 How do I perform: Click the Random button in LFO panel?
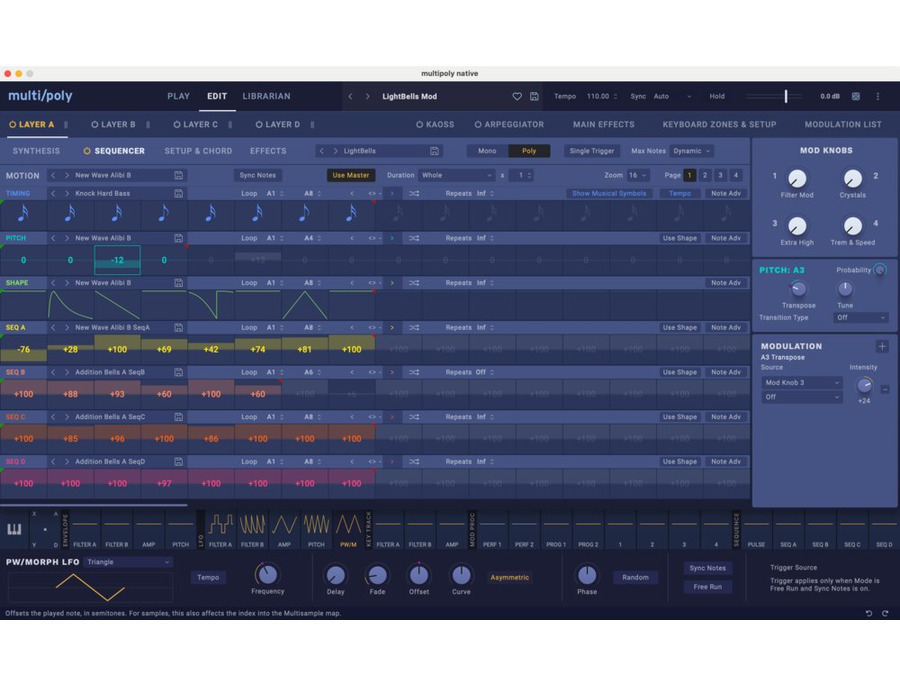635,577
